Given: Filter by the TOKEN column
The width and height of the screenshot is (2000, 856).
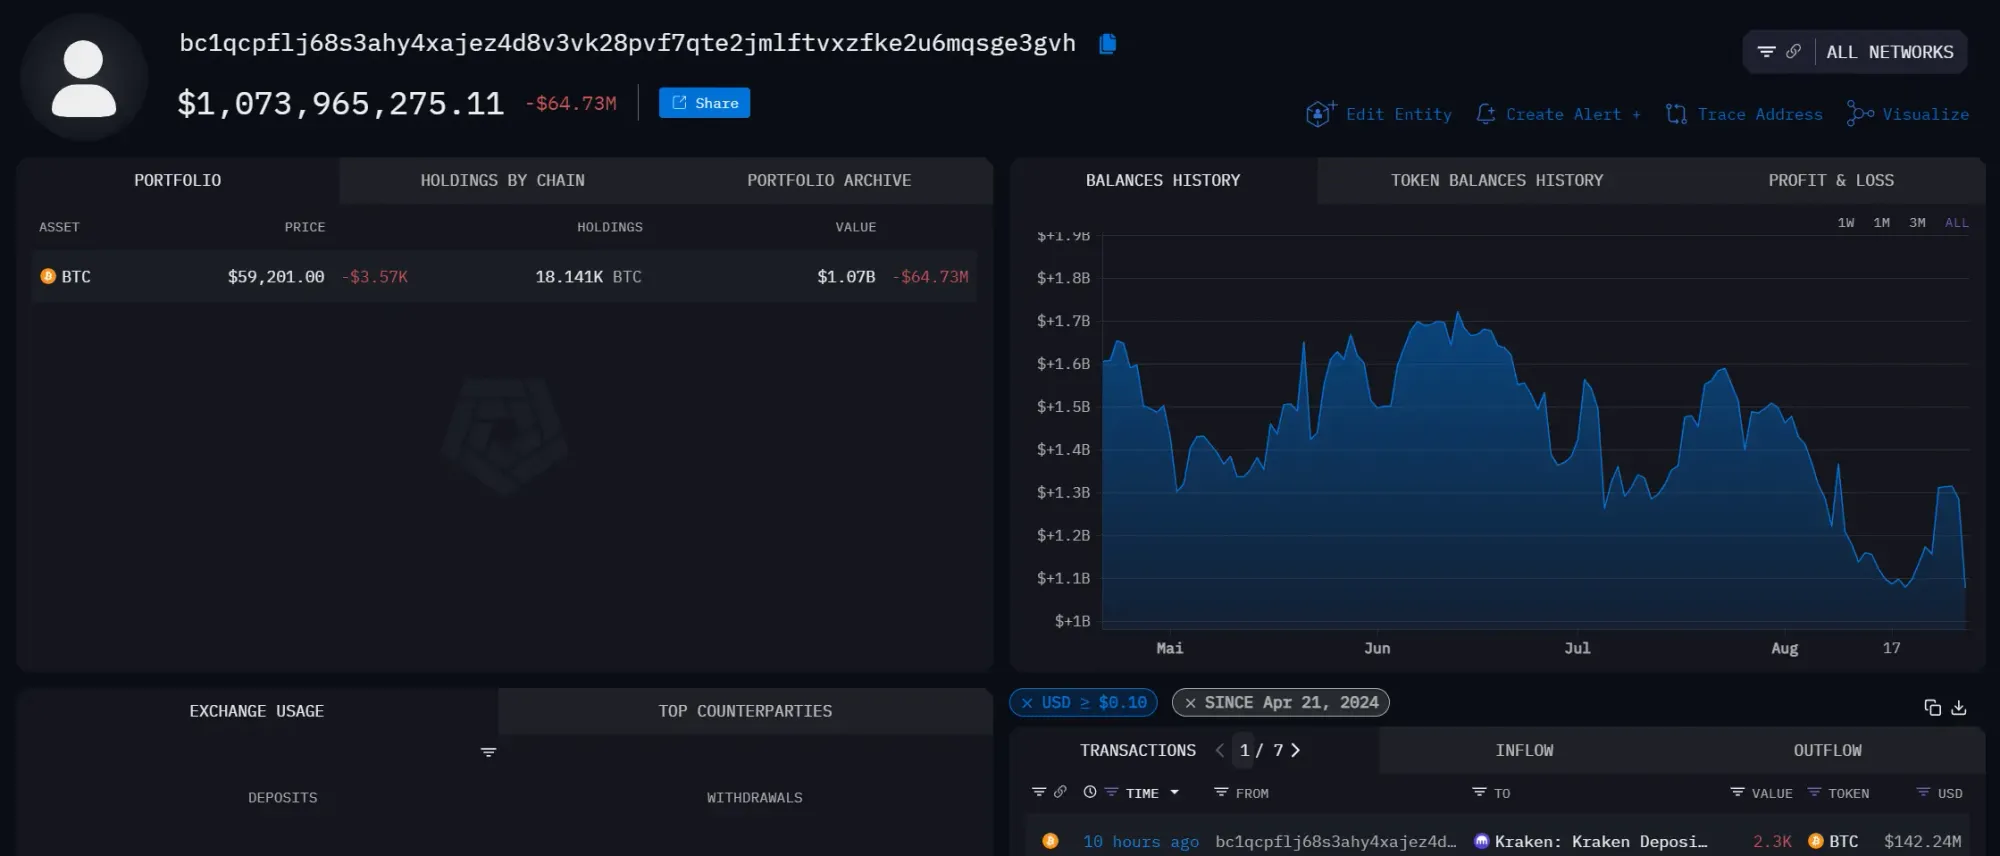Looking at the screenshot, I should [x=1814, y=792].
